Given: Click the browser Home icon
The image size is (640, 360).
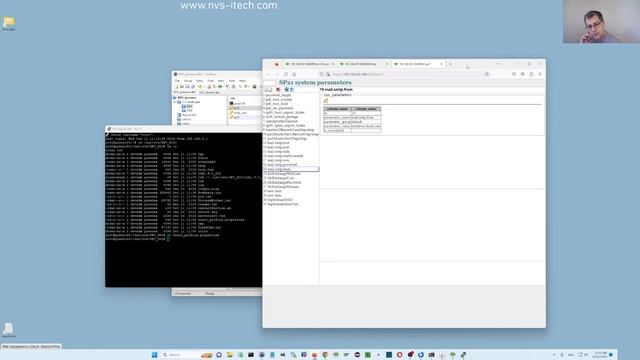Looking at the screenshot, I should 294,74.
